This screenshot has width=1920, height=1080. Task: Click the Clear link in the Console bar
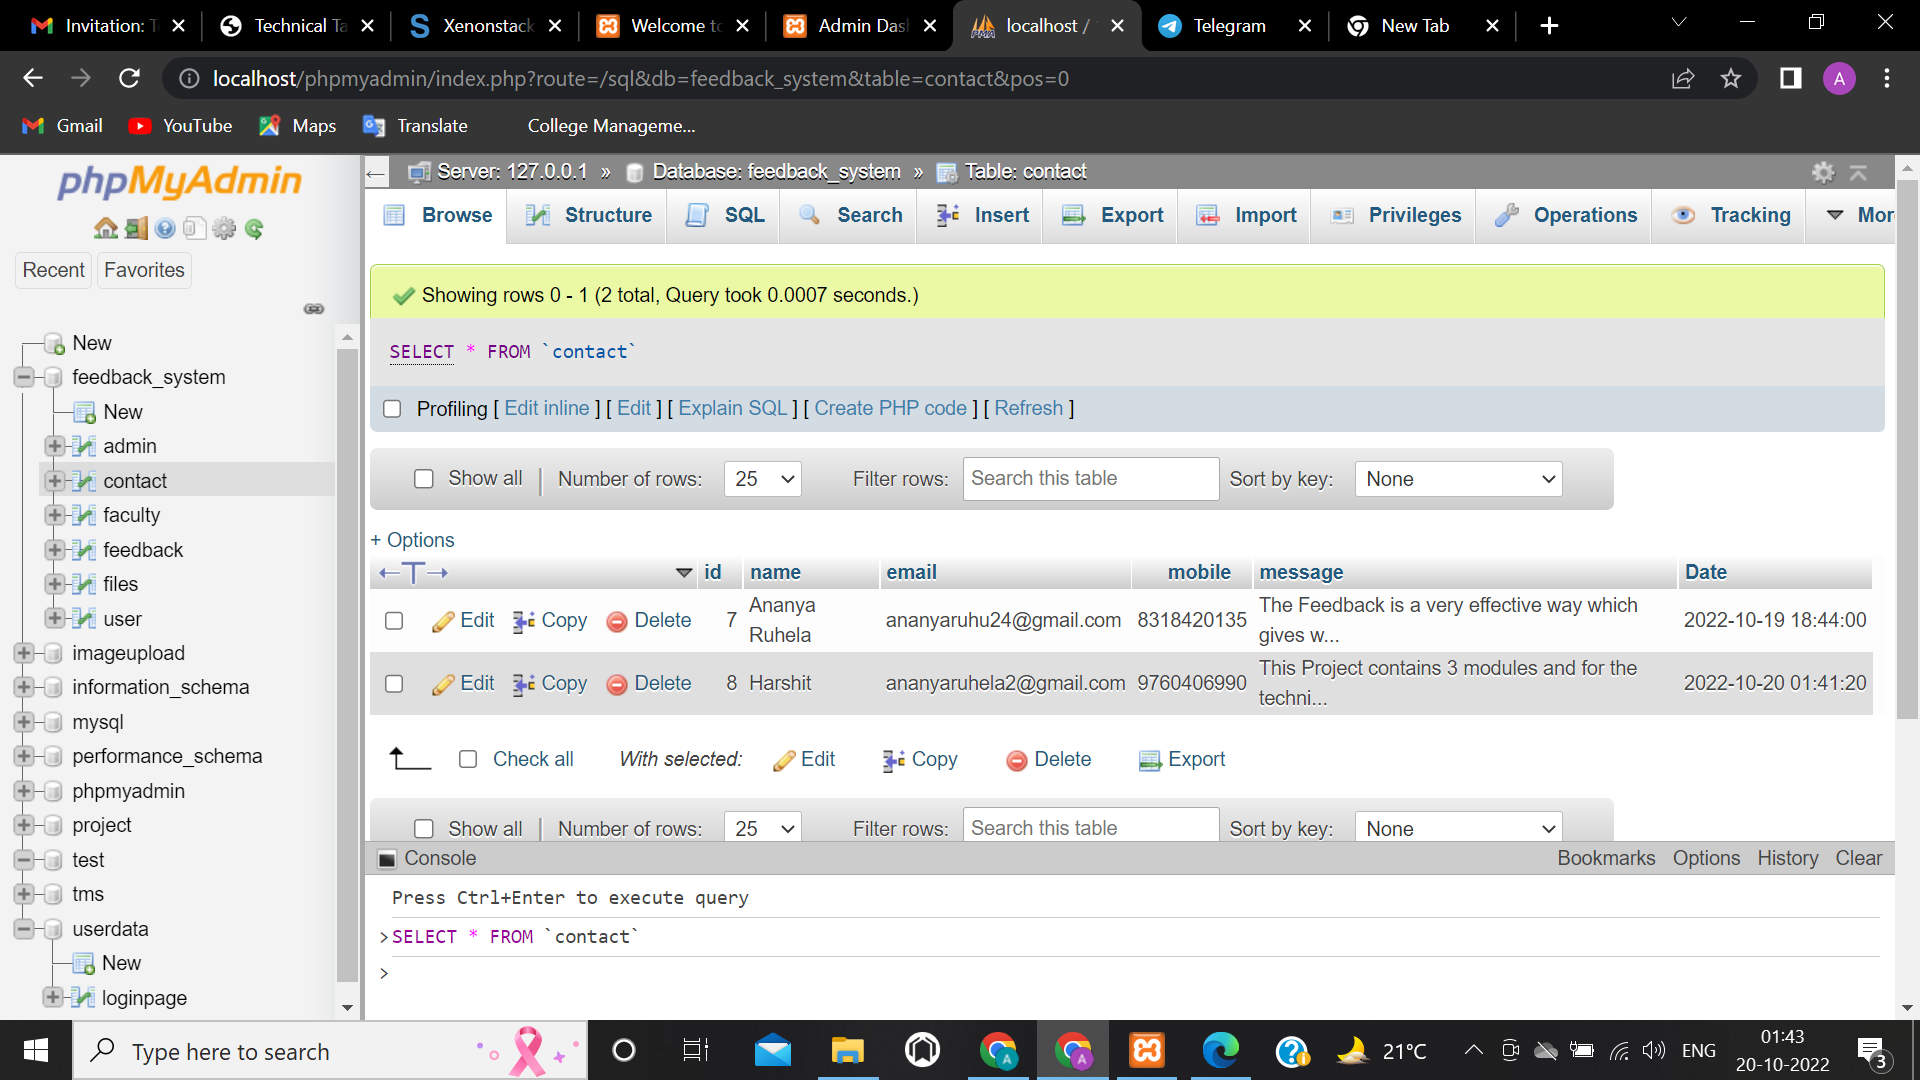pos(1858,858)
